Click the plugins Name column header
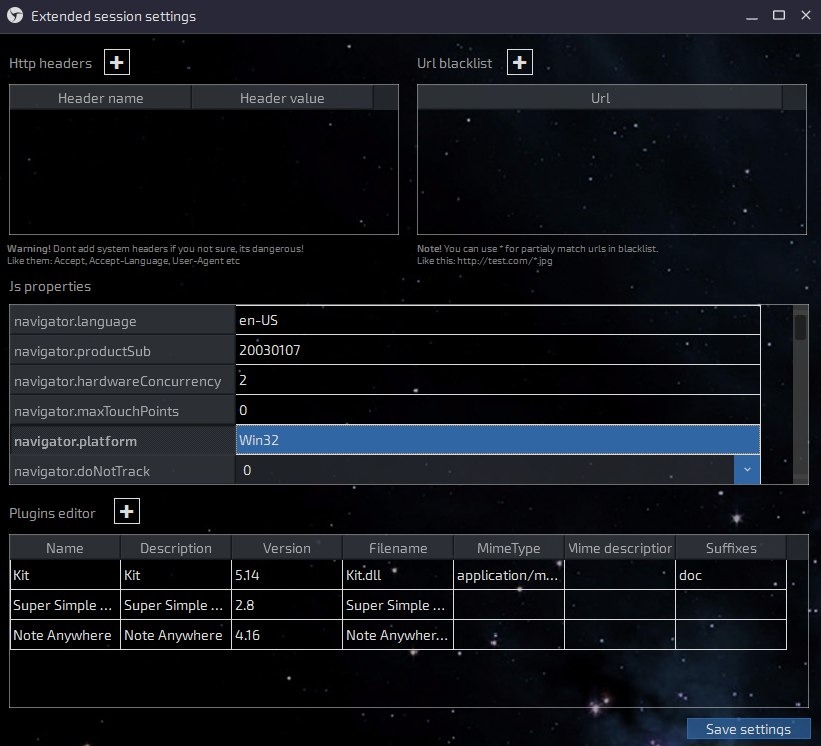Viewport: 821px width, 746px height. tap(65, 548)
